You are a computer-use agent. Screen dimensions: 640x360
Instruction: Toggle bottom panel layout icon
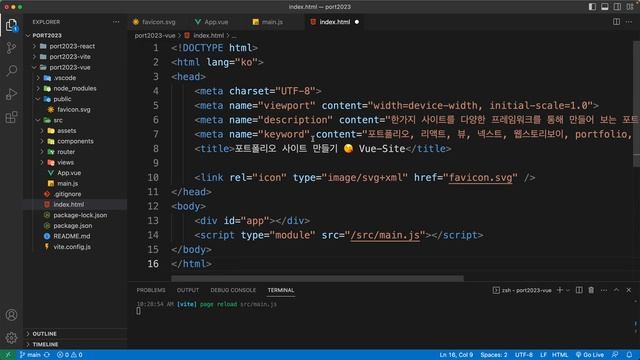pos(605,7)
